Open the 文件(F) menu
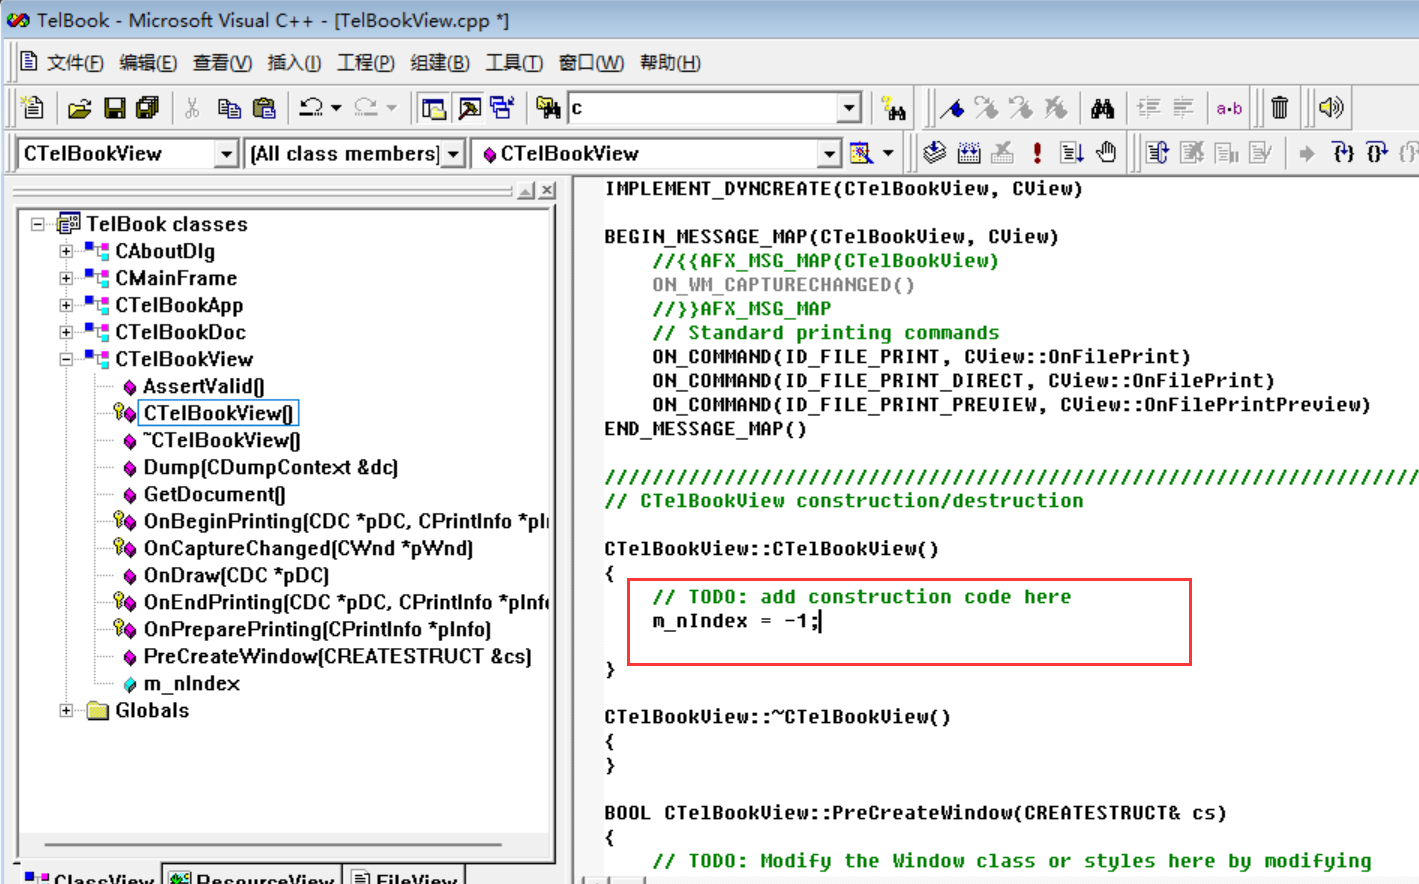Image resolution: width=1419 pixels, height=884 pixels. click(x=75, y=63)
